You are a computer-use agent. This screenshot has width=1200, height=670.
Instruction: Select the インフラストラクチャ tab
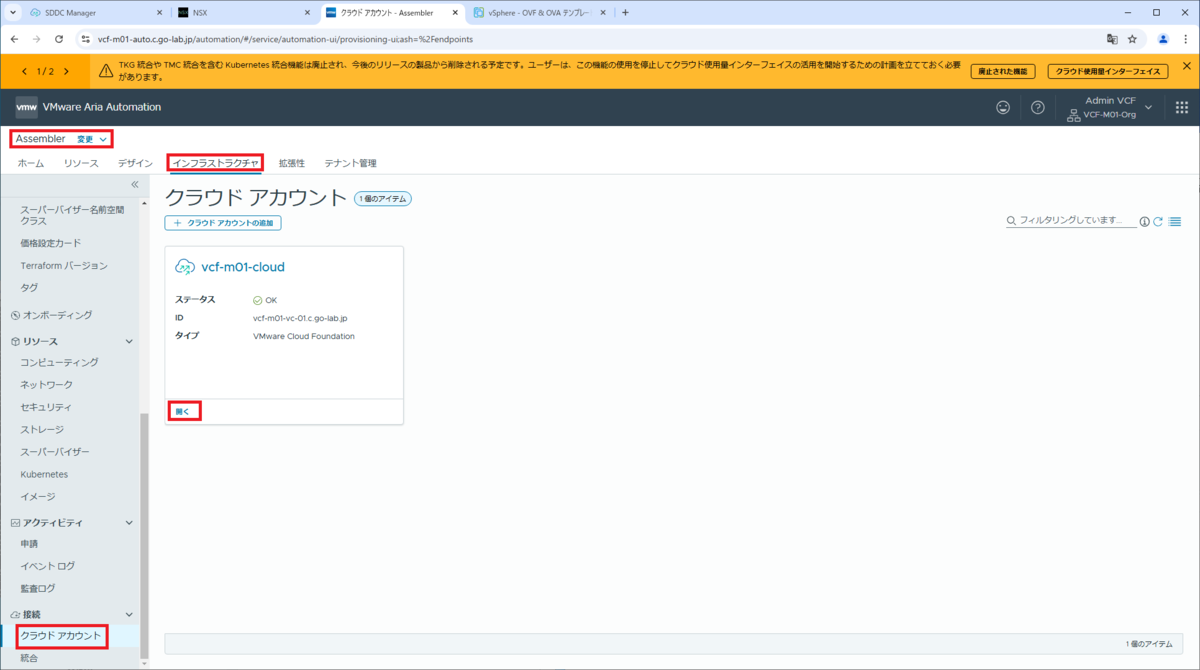215,163
